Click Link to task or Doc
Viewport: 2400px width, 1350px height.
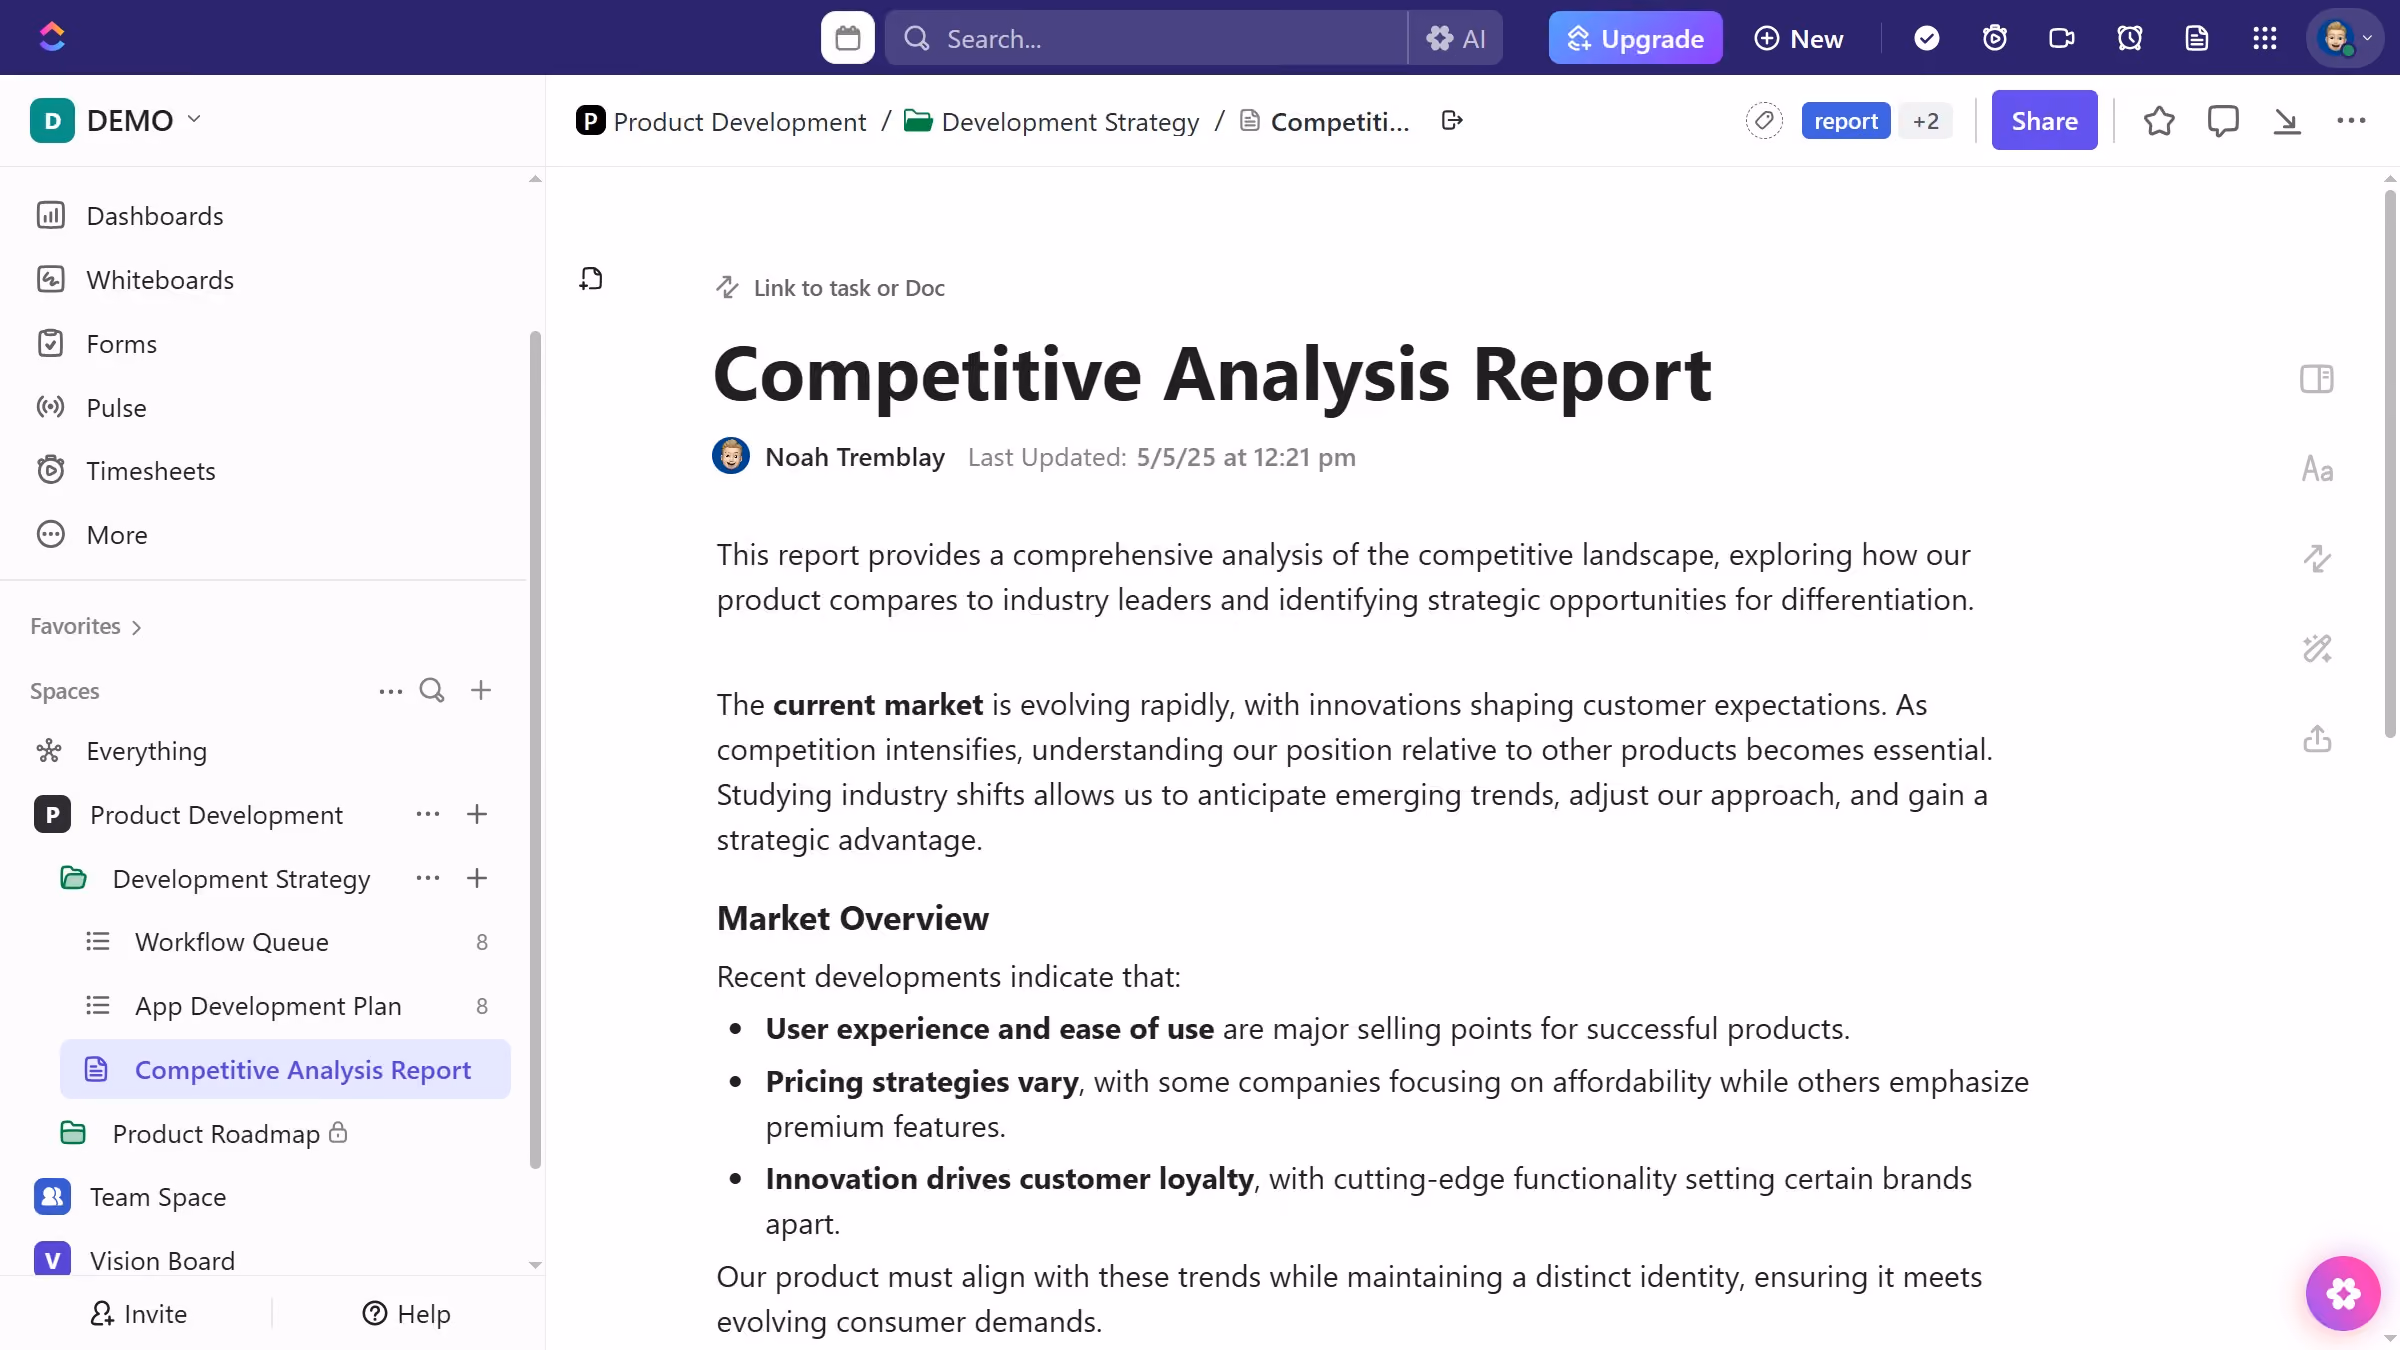[830, 288]
